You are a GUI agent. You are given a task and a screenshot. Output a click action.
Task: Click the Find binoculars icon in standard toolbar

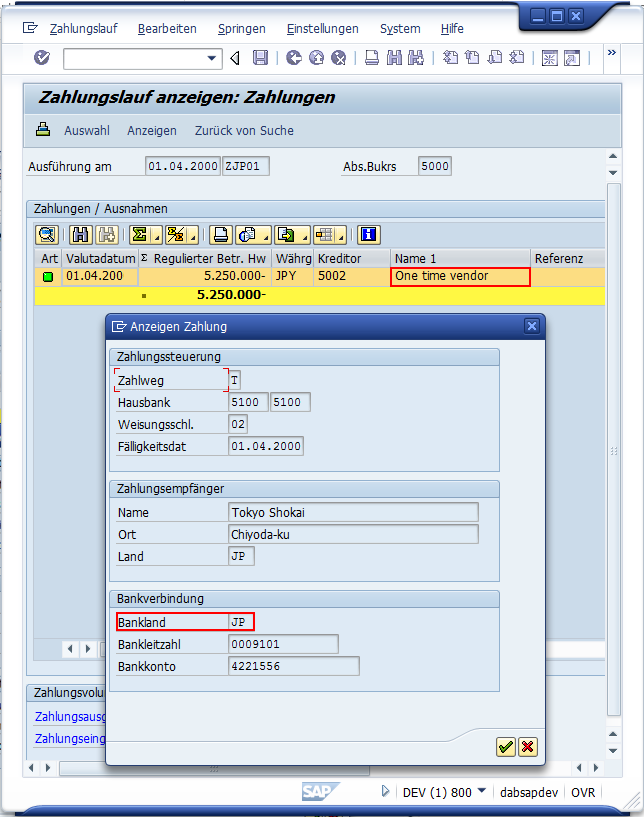point(394,57)
